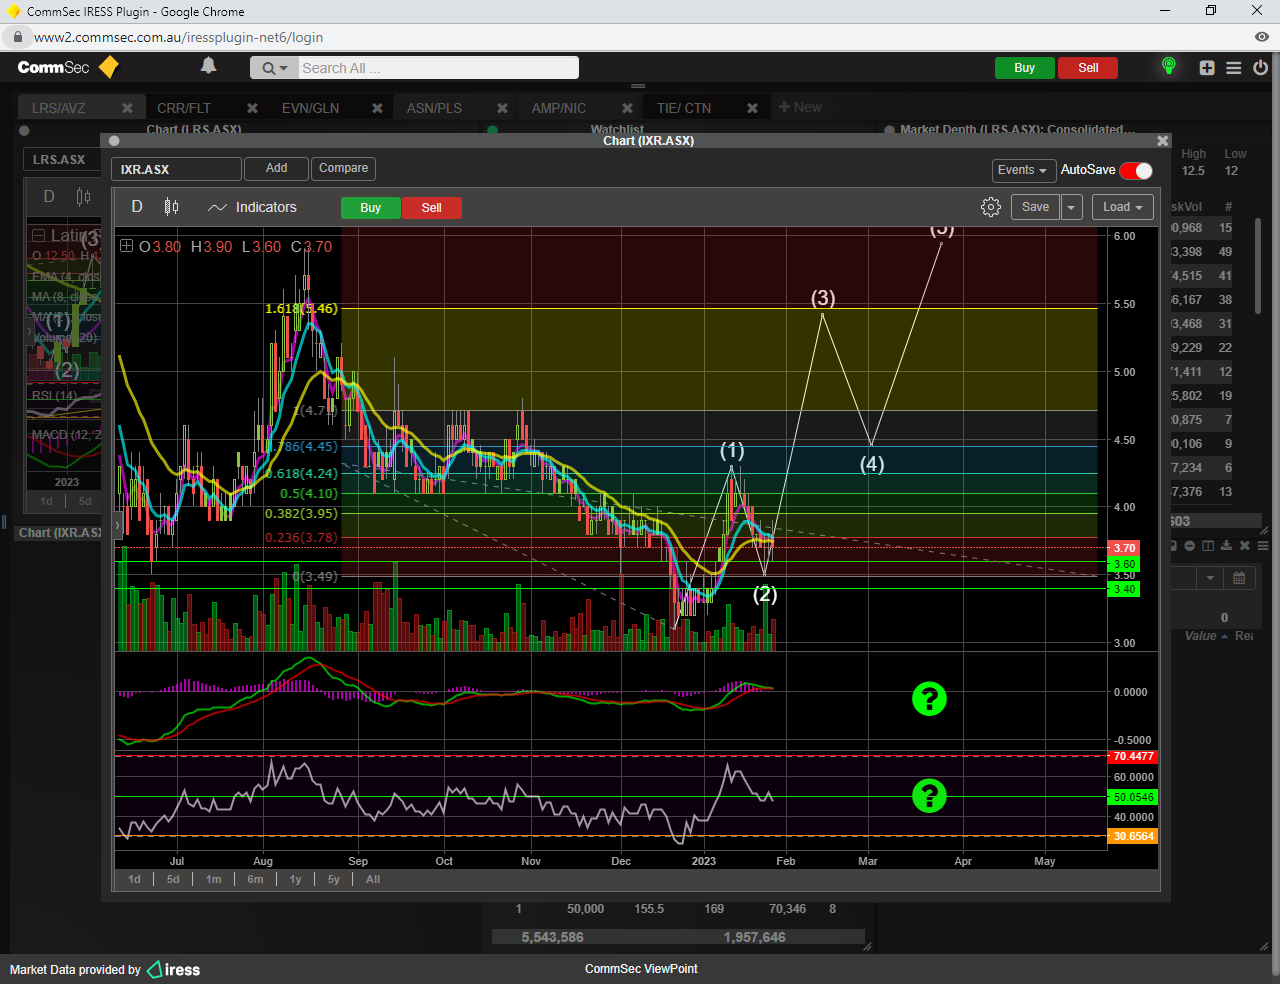Screen dimensions: 1280x984
Task: Close the IXR.ASX chart window
Action: click(1162, 141)
